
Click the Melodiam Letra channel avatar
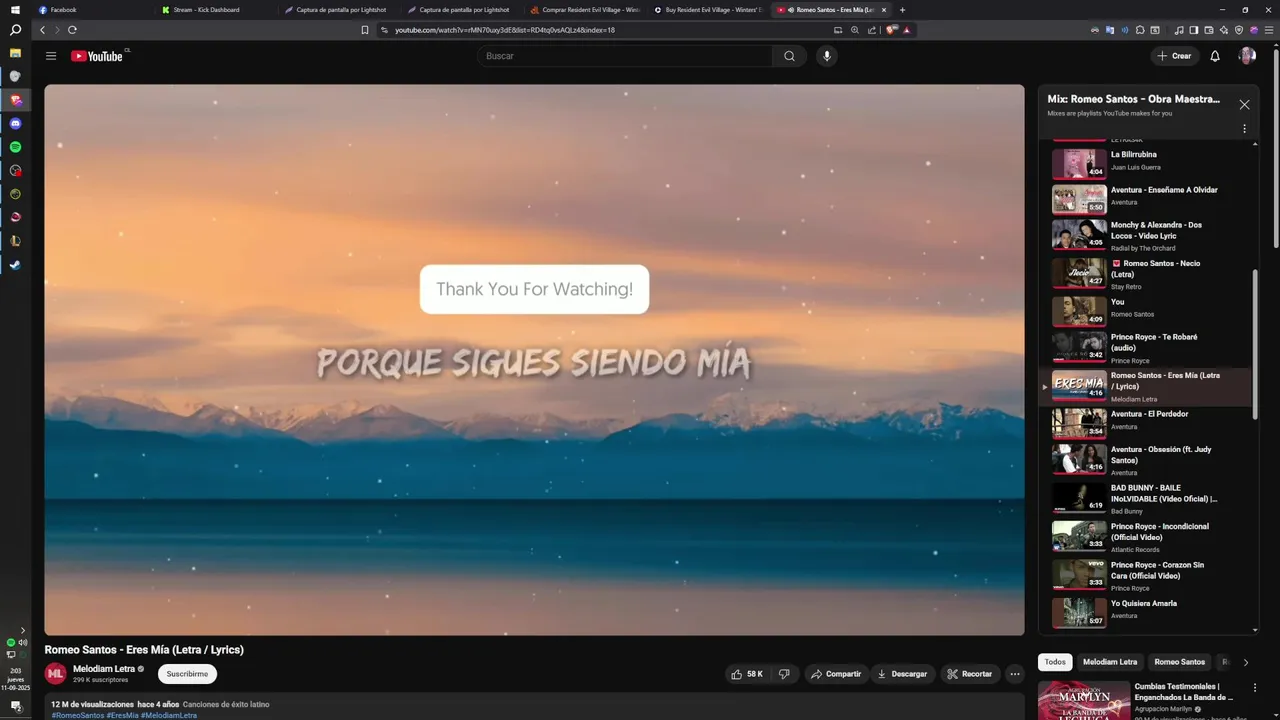[55, 674]
